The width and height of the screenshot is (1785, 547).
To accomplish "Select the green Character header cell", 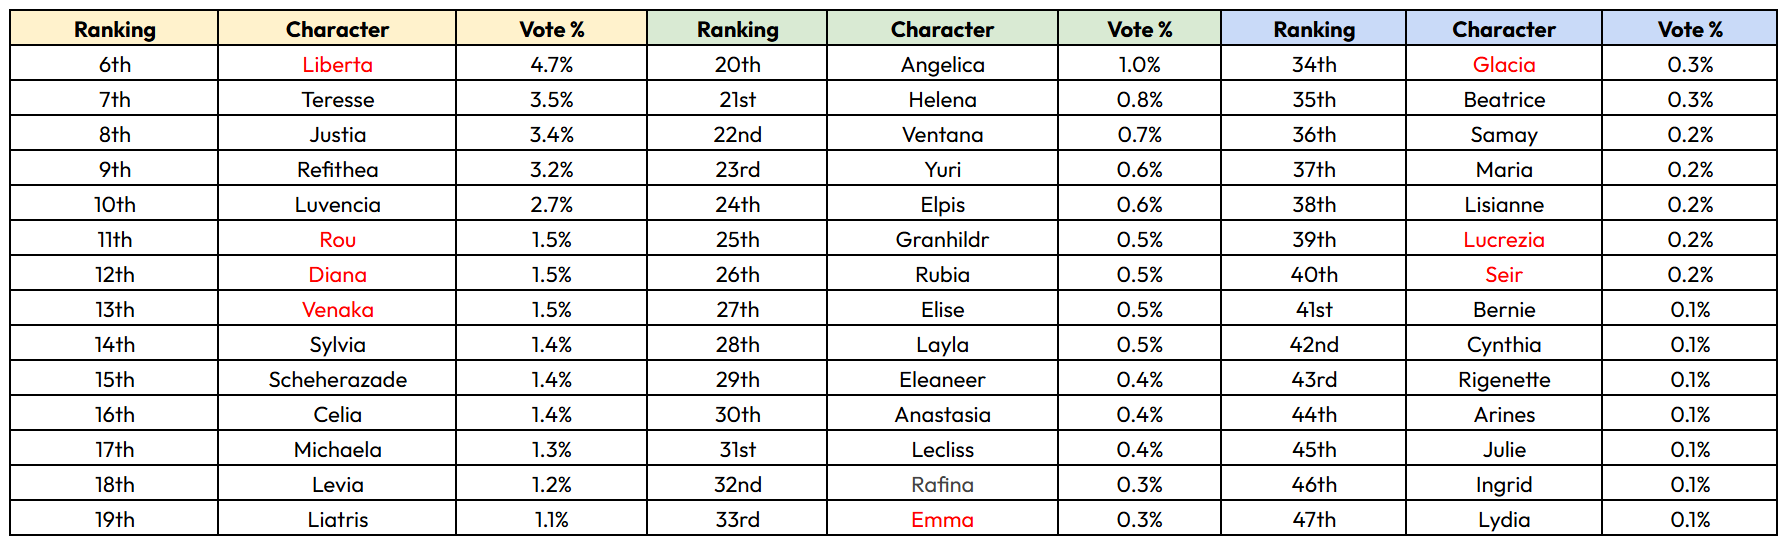I will point(942,29).
